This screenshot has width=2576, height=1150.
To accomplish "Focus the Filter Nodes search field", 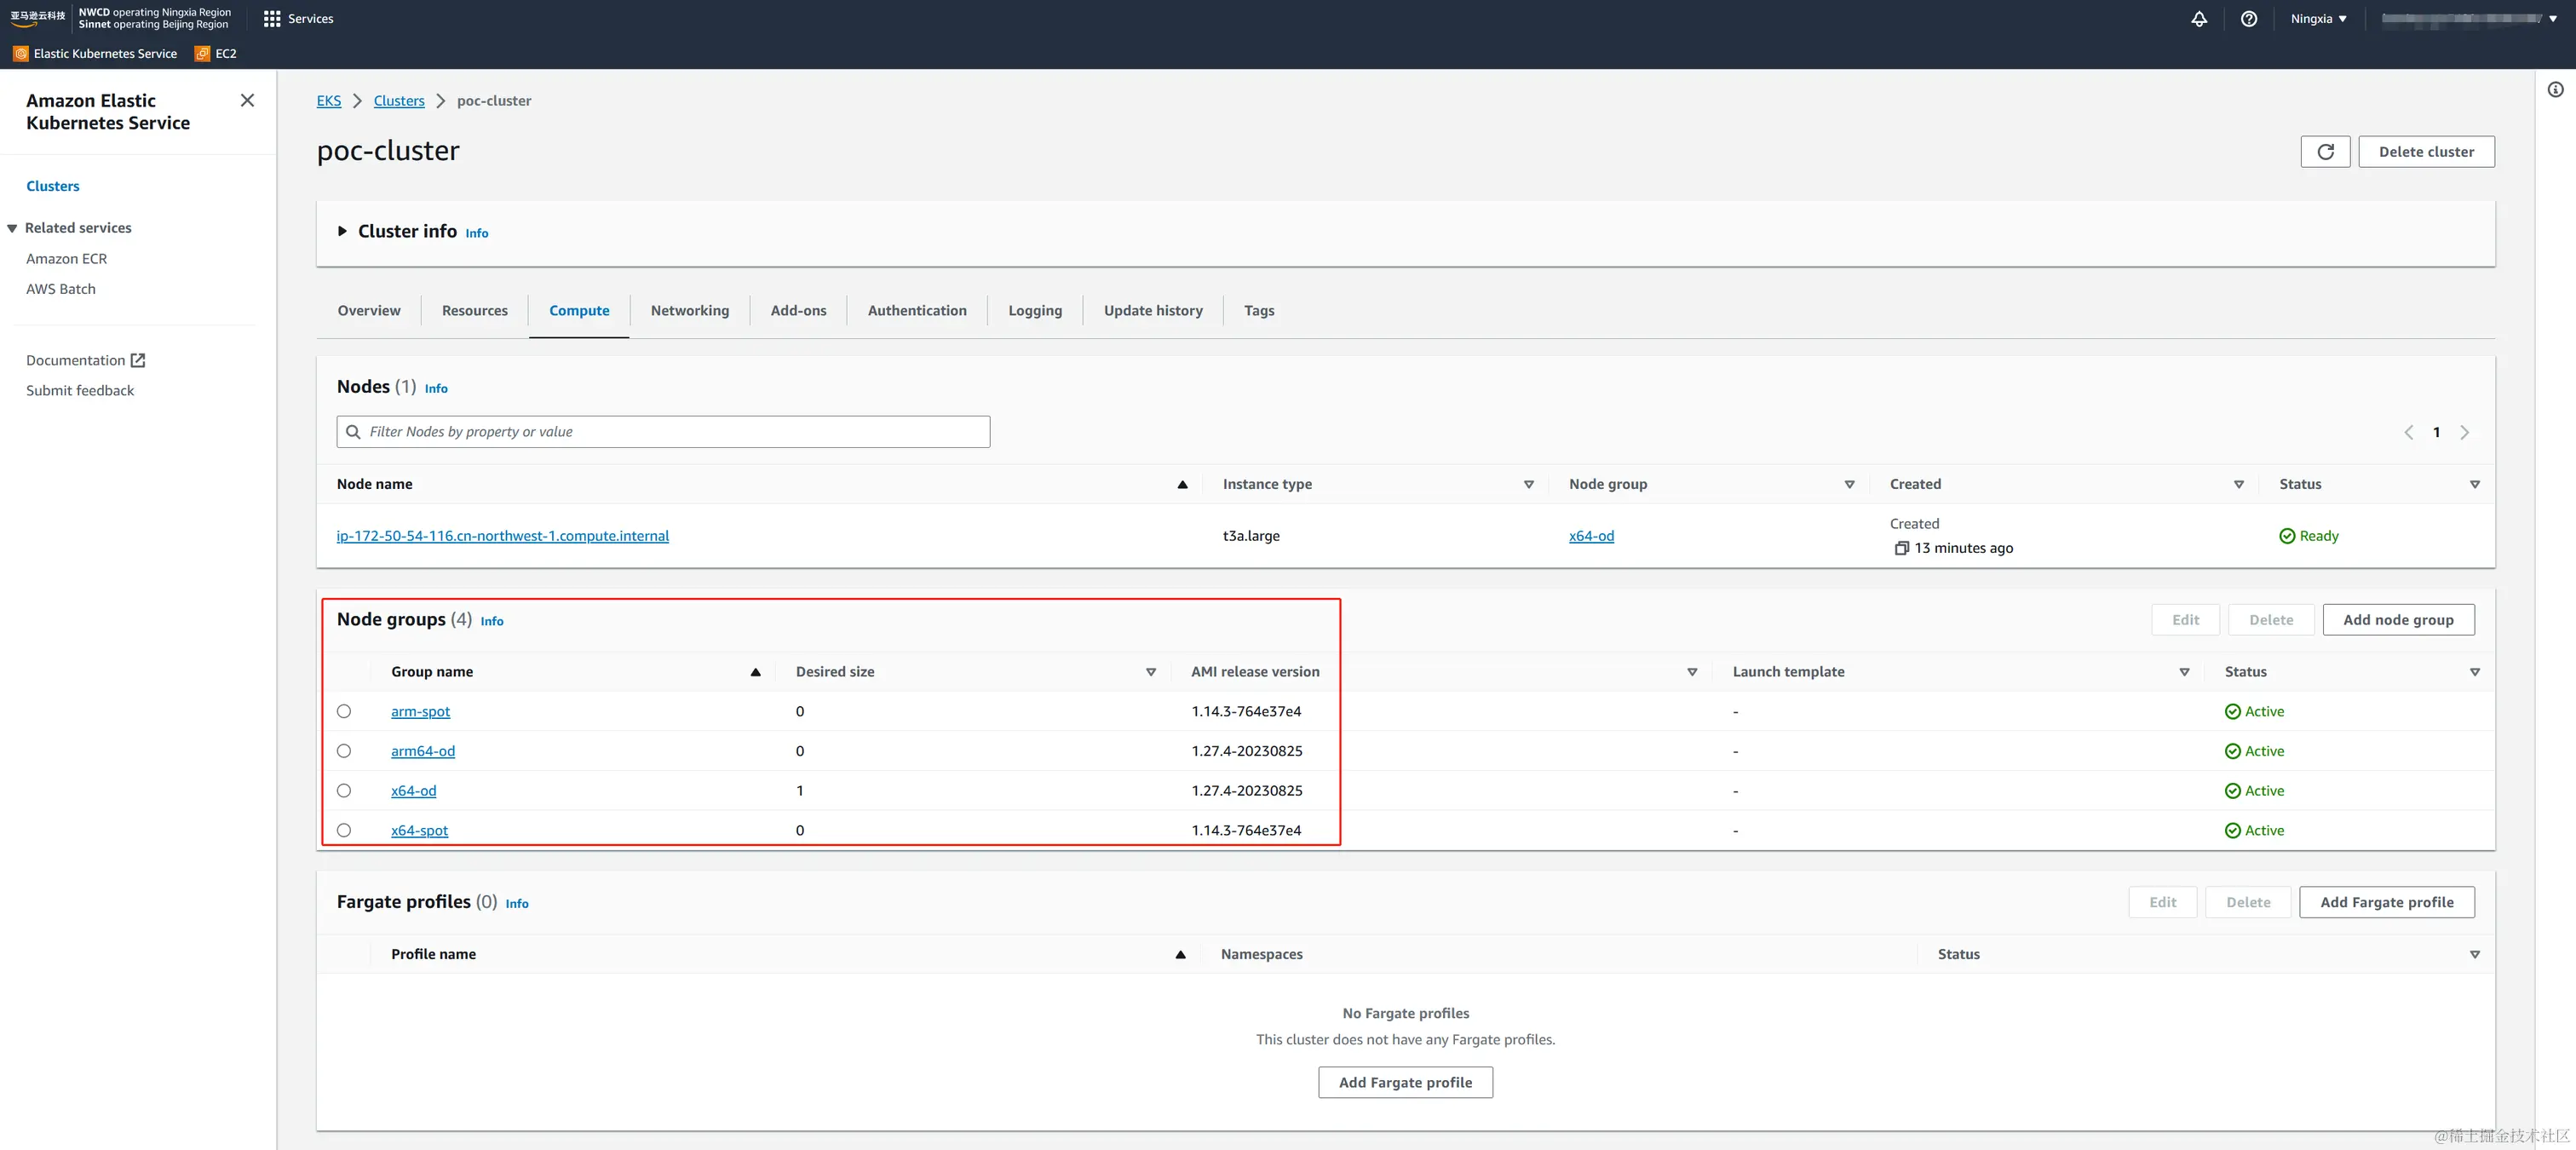I will click(x=663, y=432).
